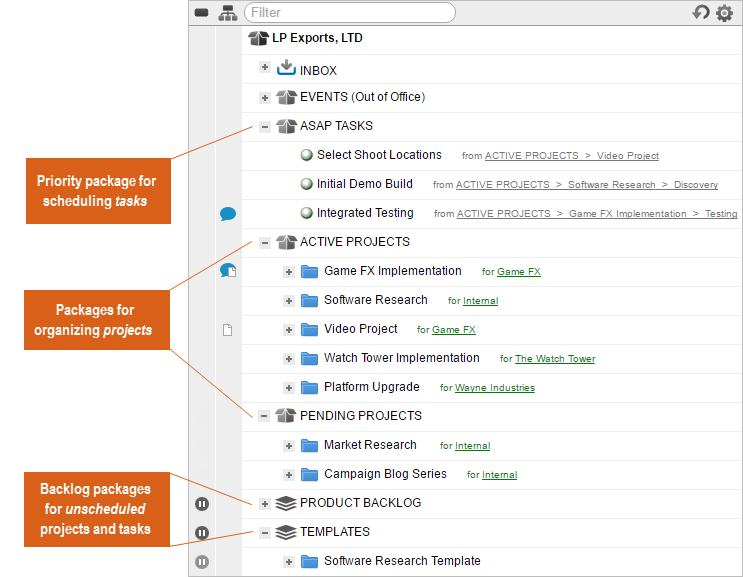The height and width of the screenshot is (577, 743).
Task: Click the collapse-all icon left of hierarchy
Action: pos(202,13)
